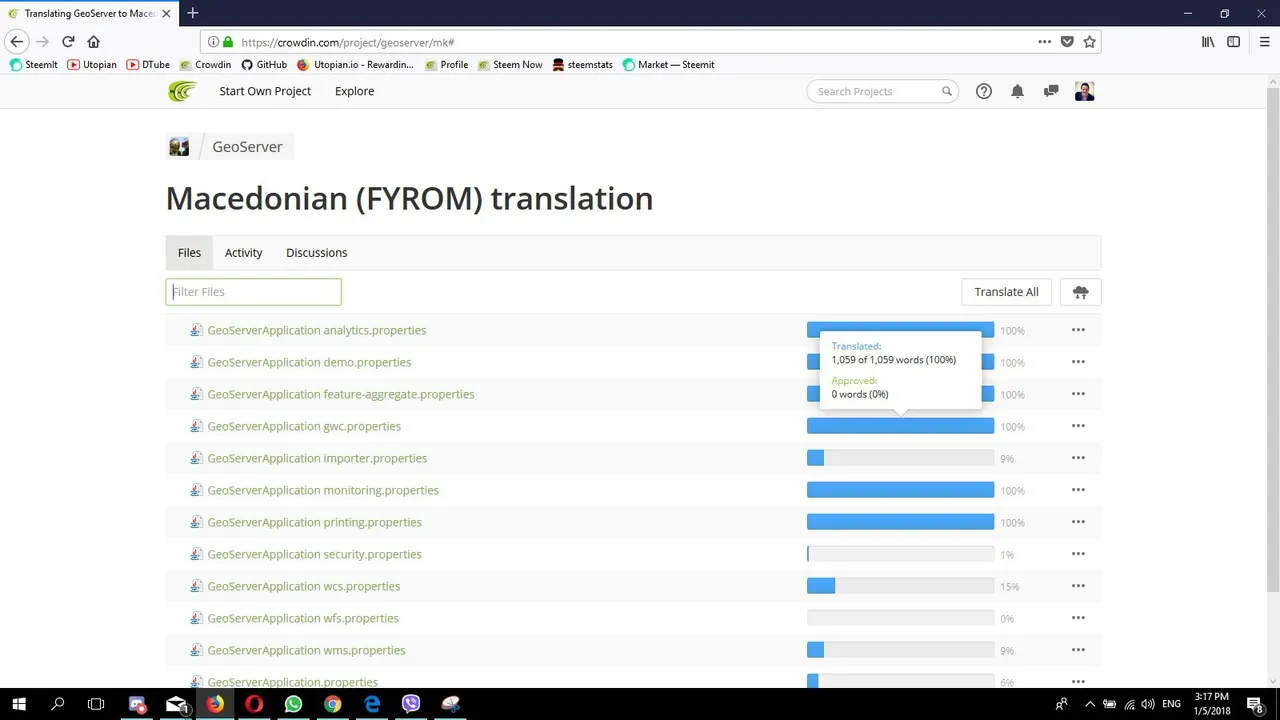The height and width of the screenshot is (720, 1280).
Task: Go back with the browser back arrow
Action: [x=17, y=42]
